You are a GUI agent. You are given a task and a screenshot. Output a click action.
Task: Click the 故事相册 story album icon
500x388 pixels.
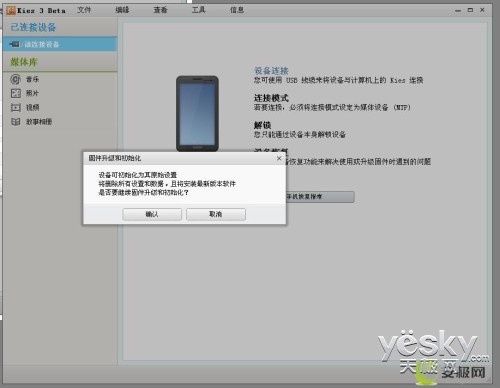pos(16,122)
